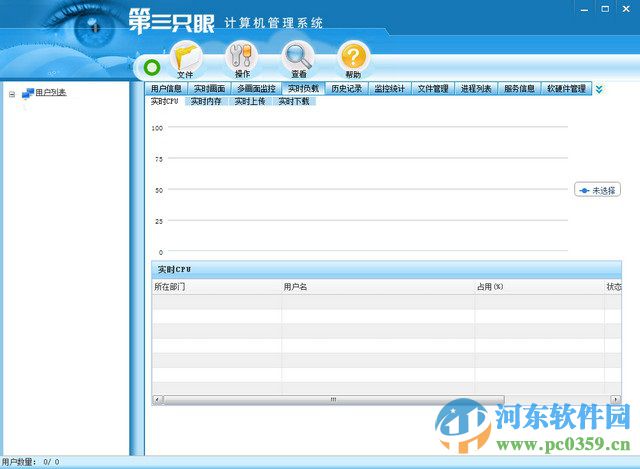Switch to the 进程列表 tab
The height and width of the screenshot is (469, 640).
[476, 88]
